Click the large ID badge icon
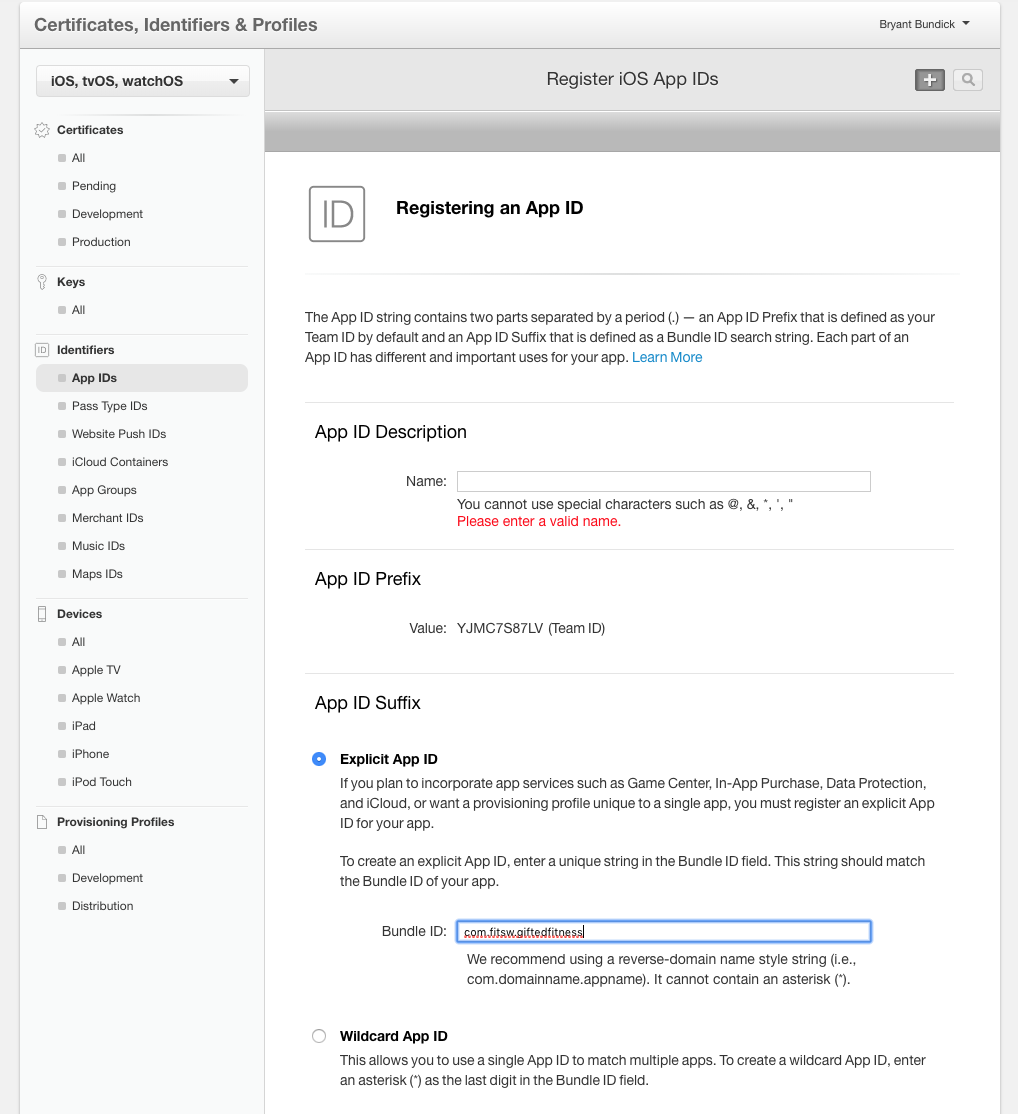Viewport: 1018px width, 1114px height. [337, 214]
